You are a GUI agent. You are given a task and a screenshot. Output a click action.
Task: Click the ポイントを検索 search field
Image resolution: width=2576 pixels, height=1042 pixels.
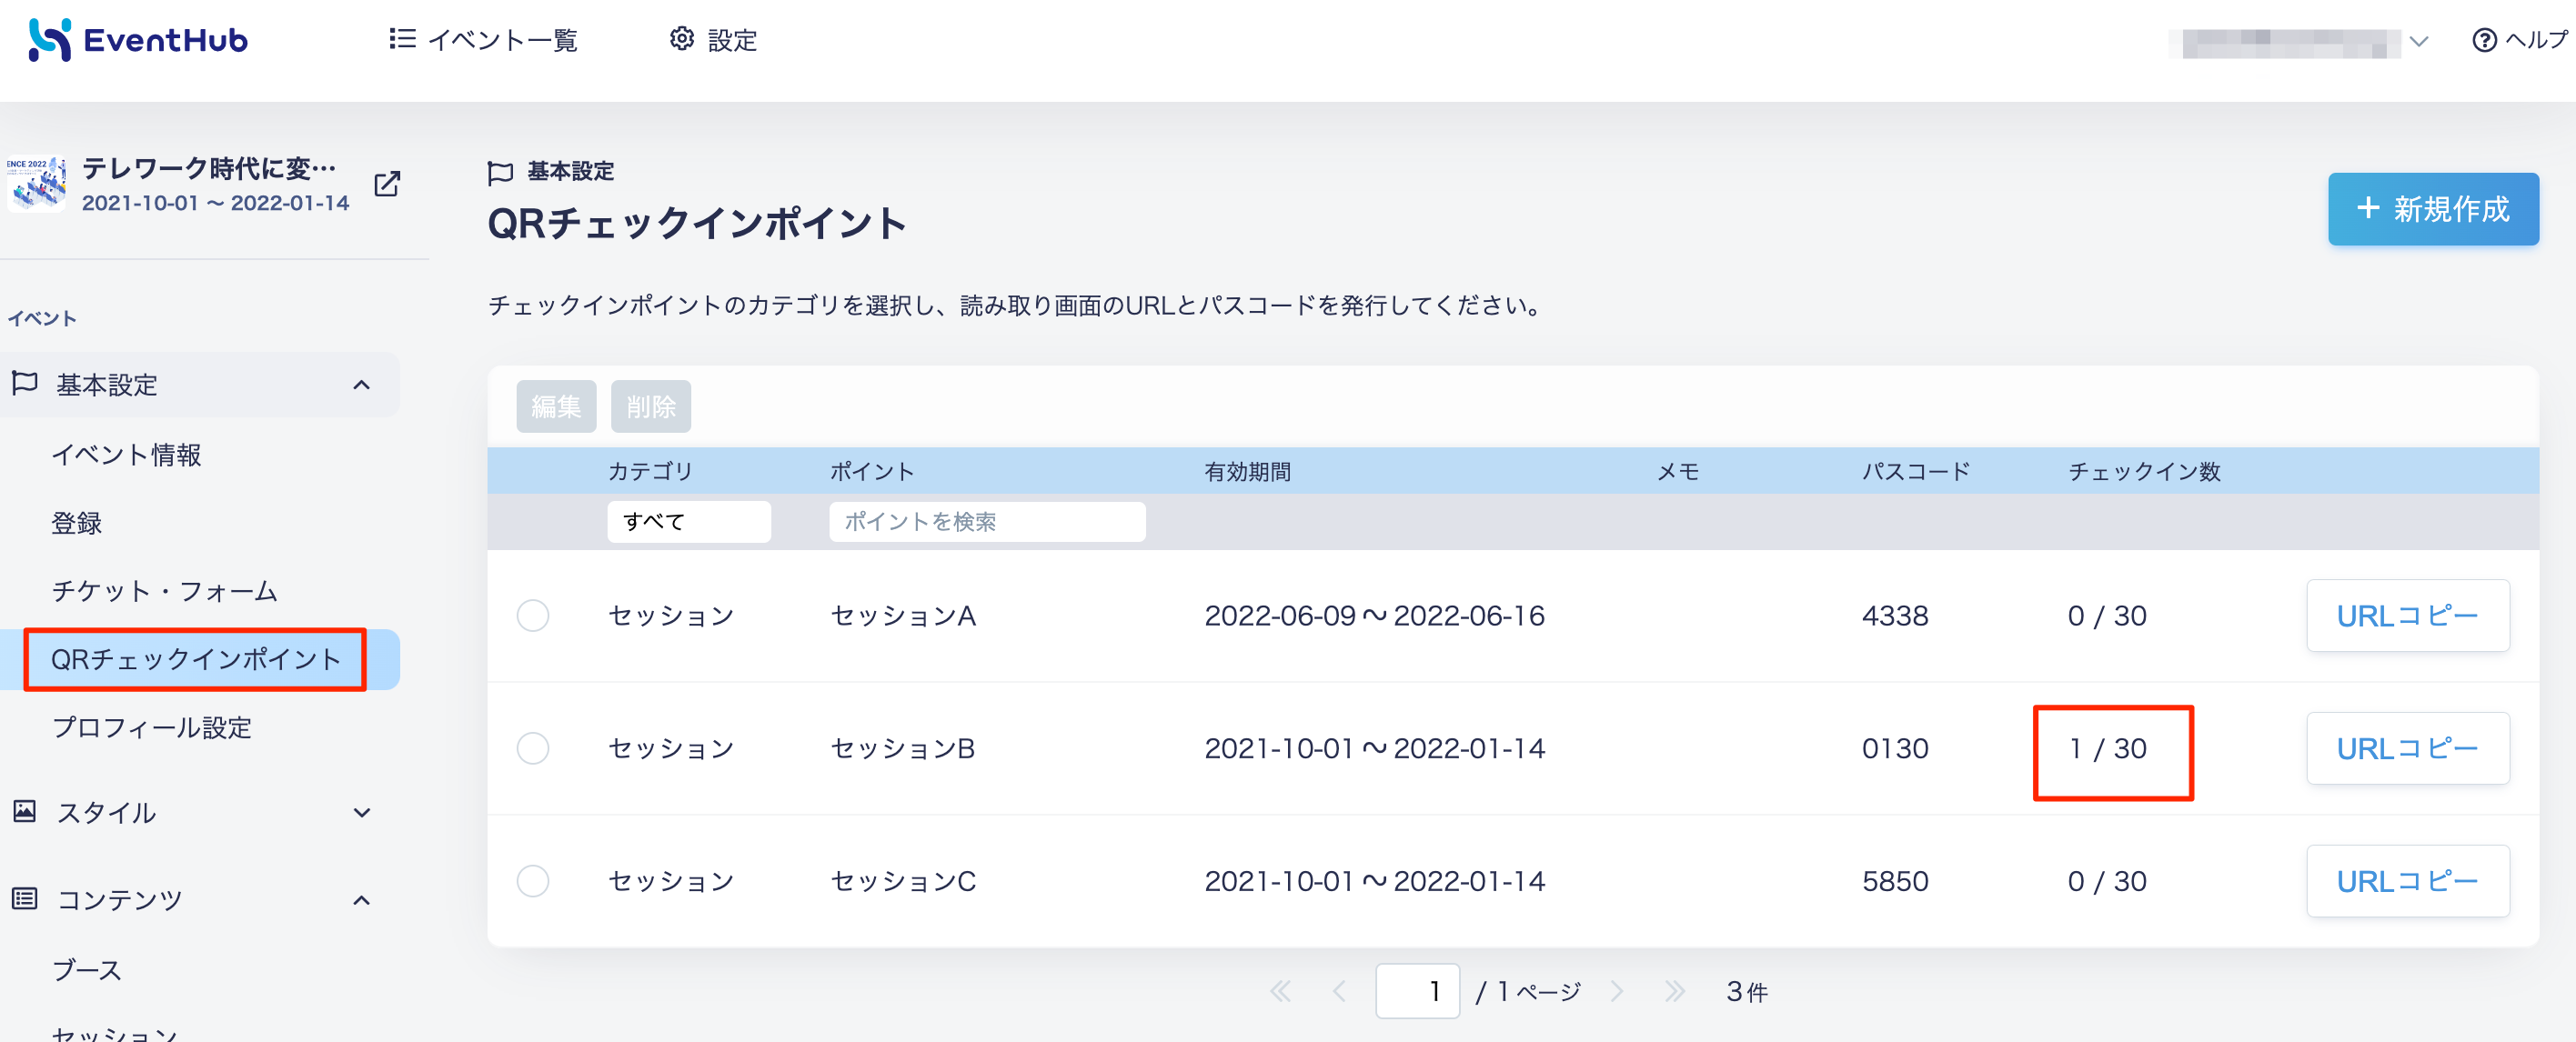coord(987,521)
